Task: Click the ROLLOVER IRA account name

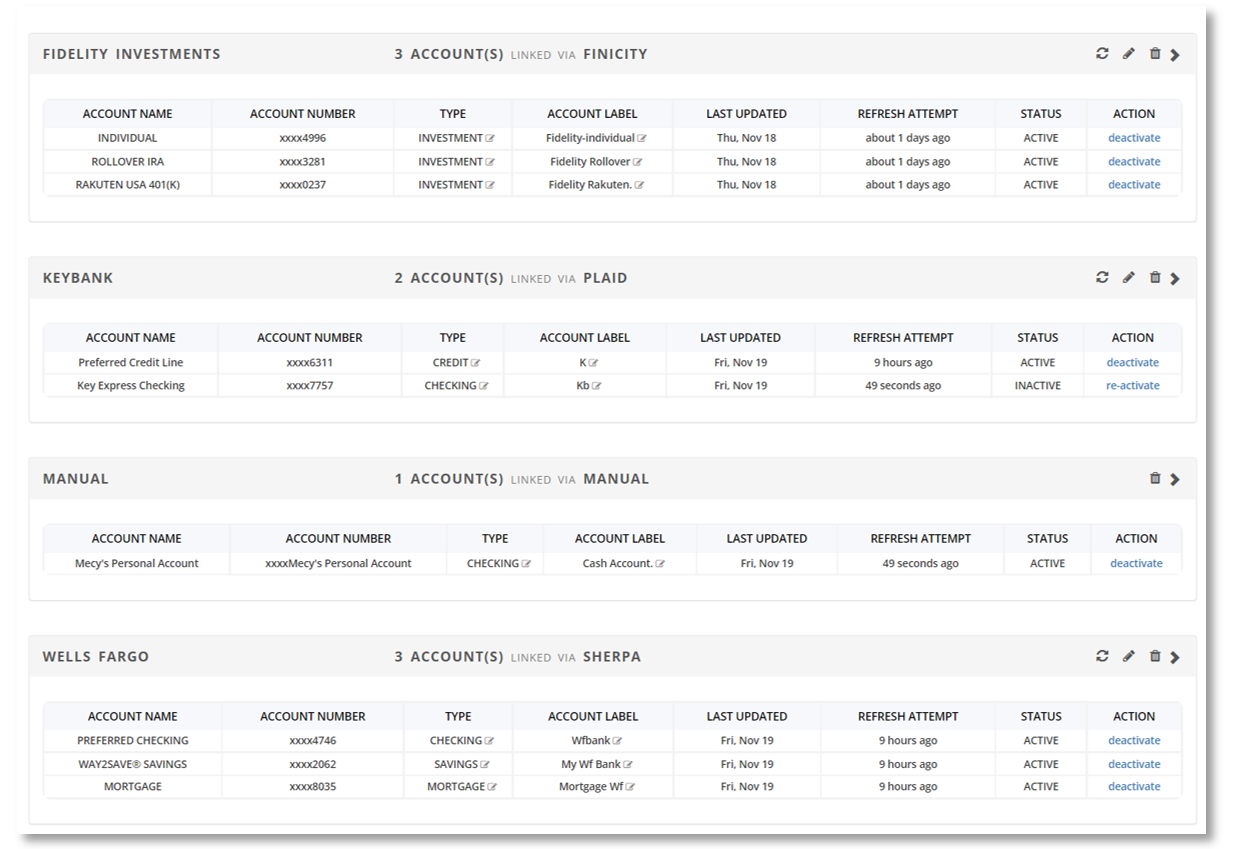Action: tap(128, 161)
